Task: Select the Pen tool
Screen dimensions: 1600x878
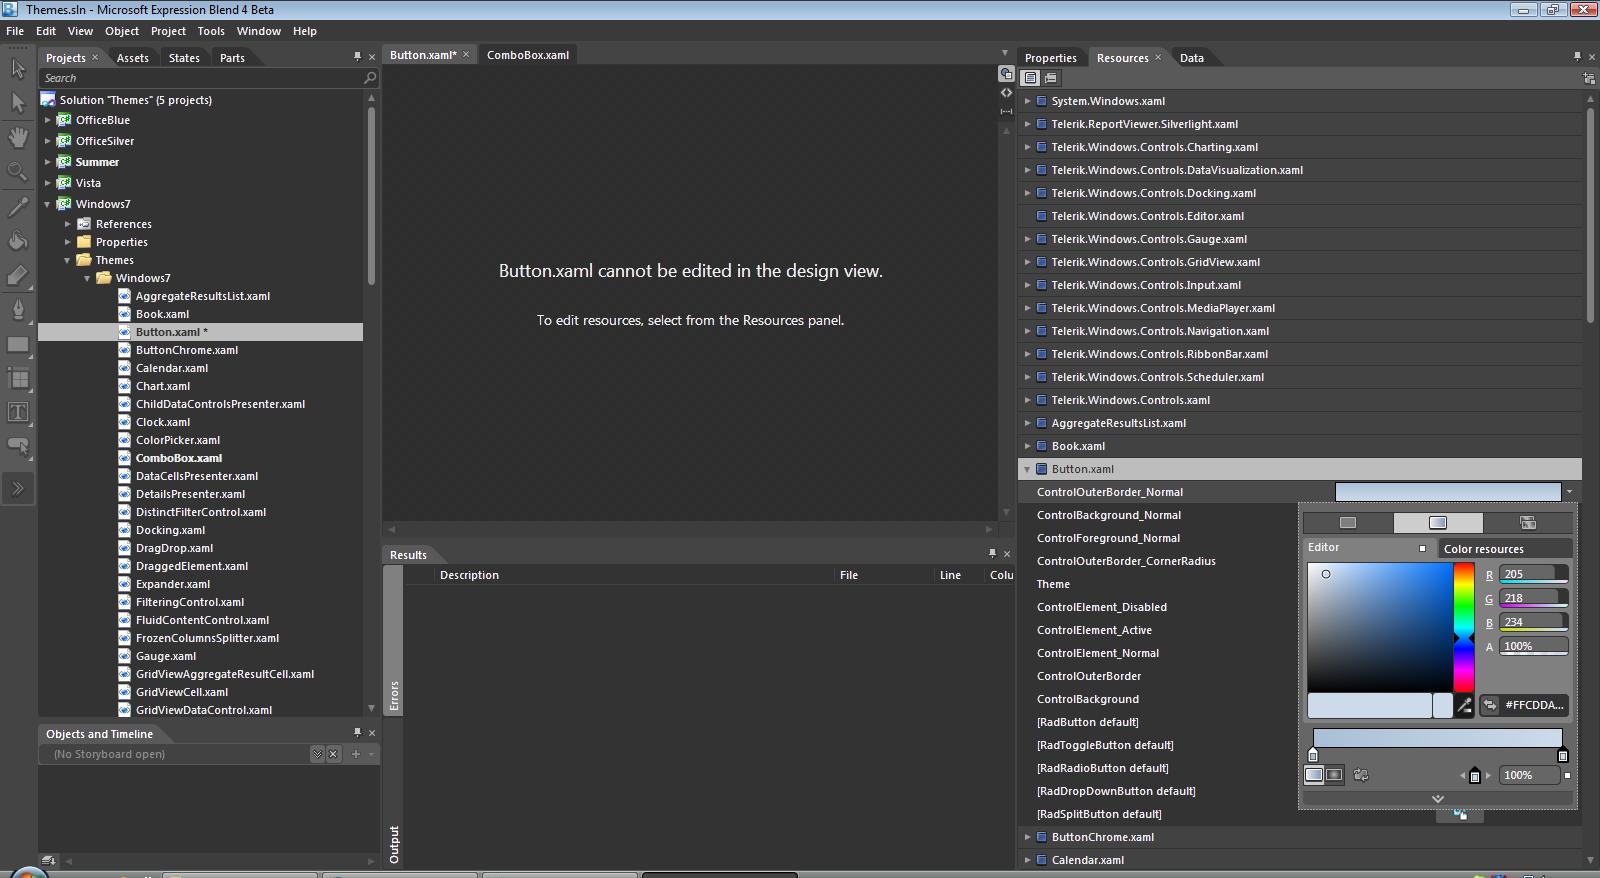Action: pos(18,309)
